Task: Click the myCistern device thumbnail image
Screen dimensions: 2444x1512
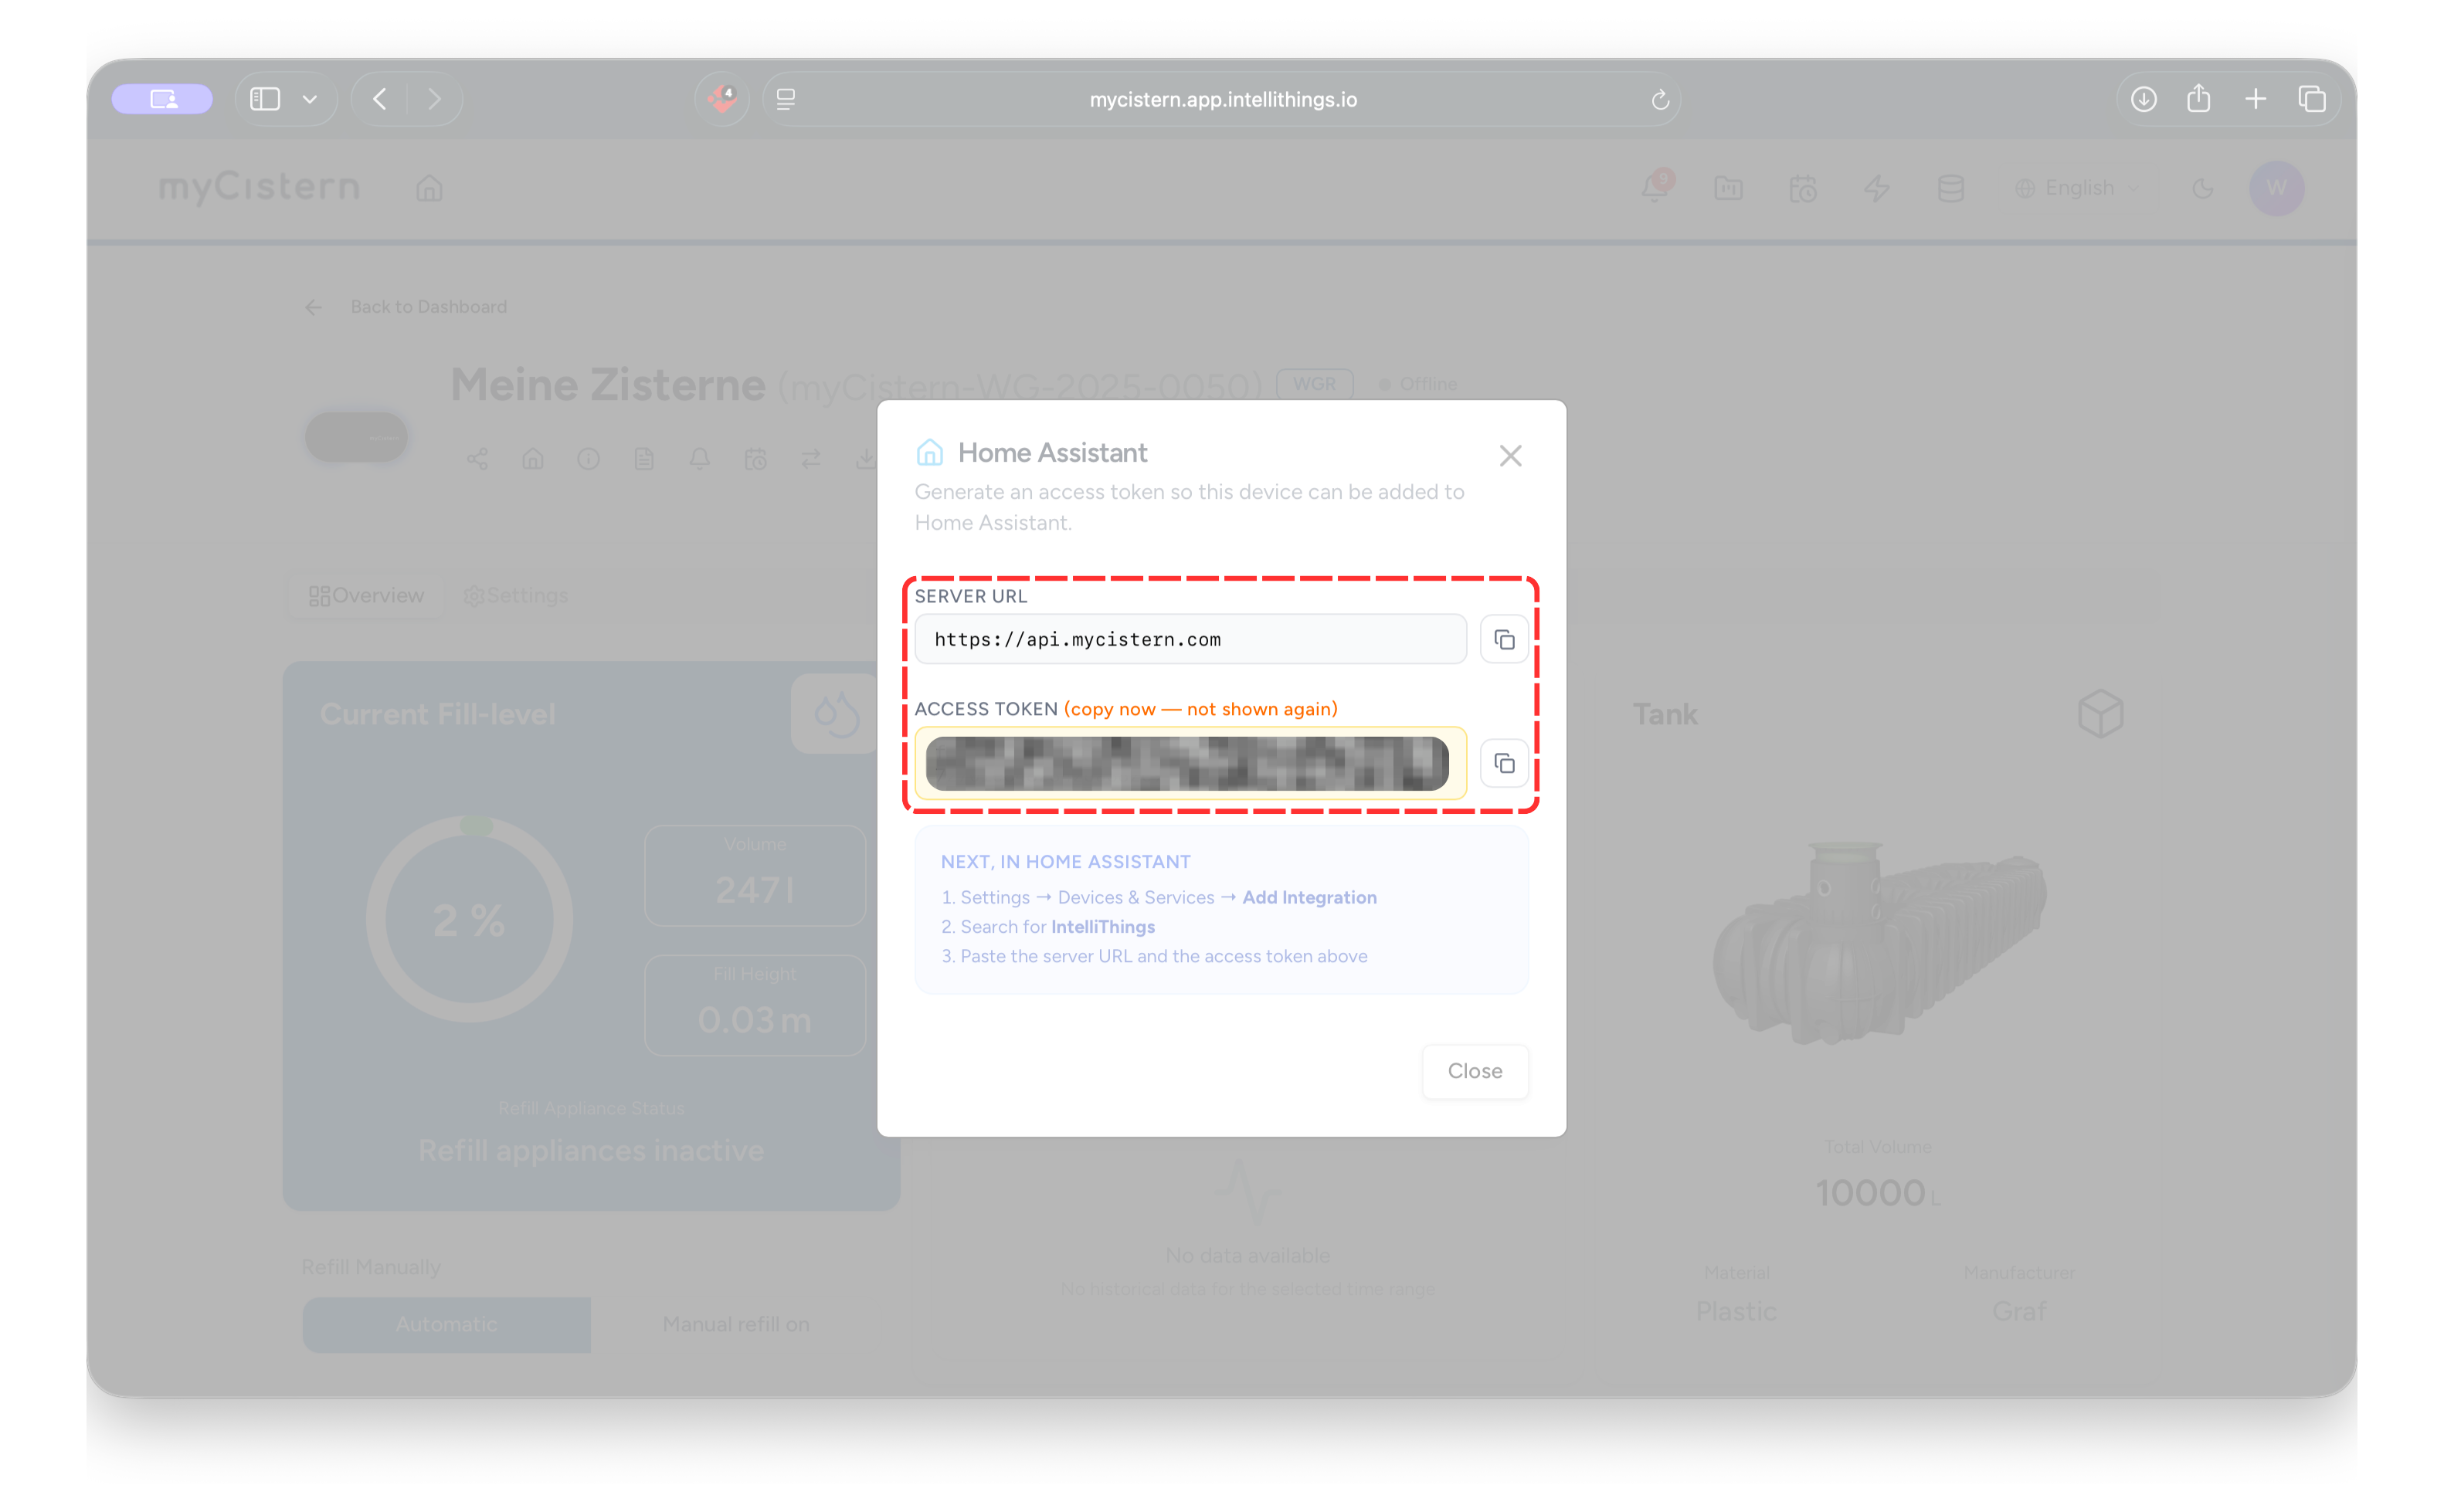Action: 356,437
